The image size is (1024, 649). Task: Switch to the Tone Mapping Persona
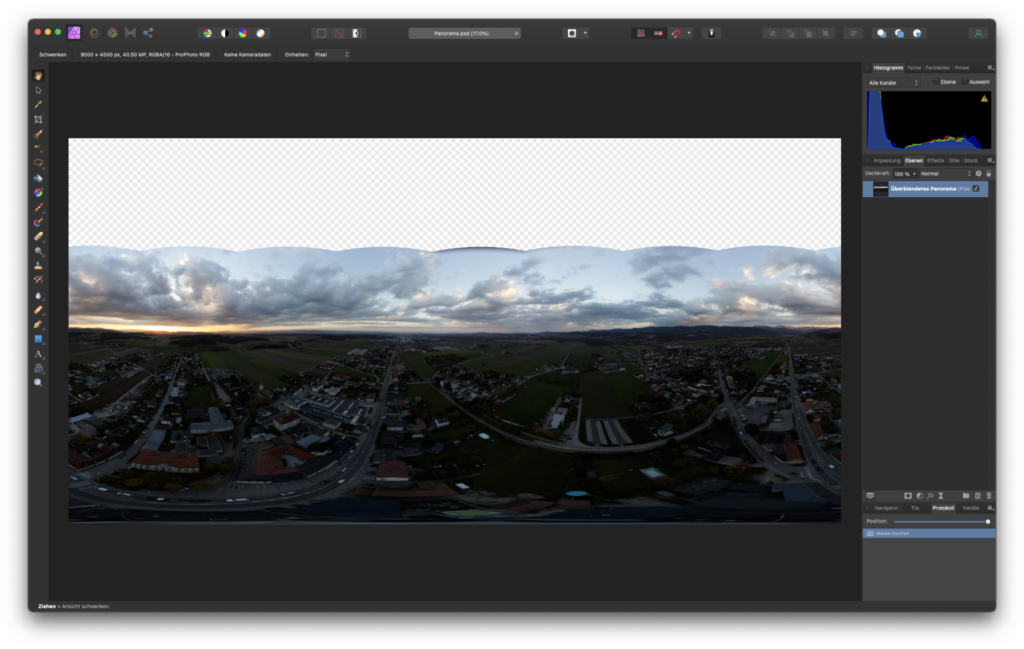131,33
